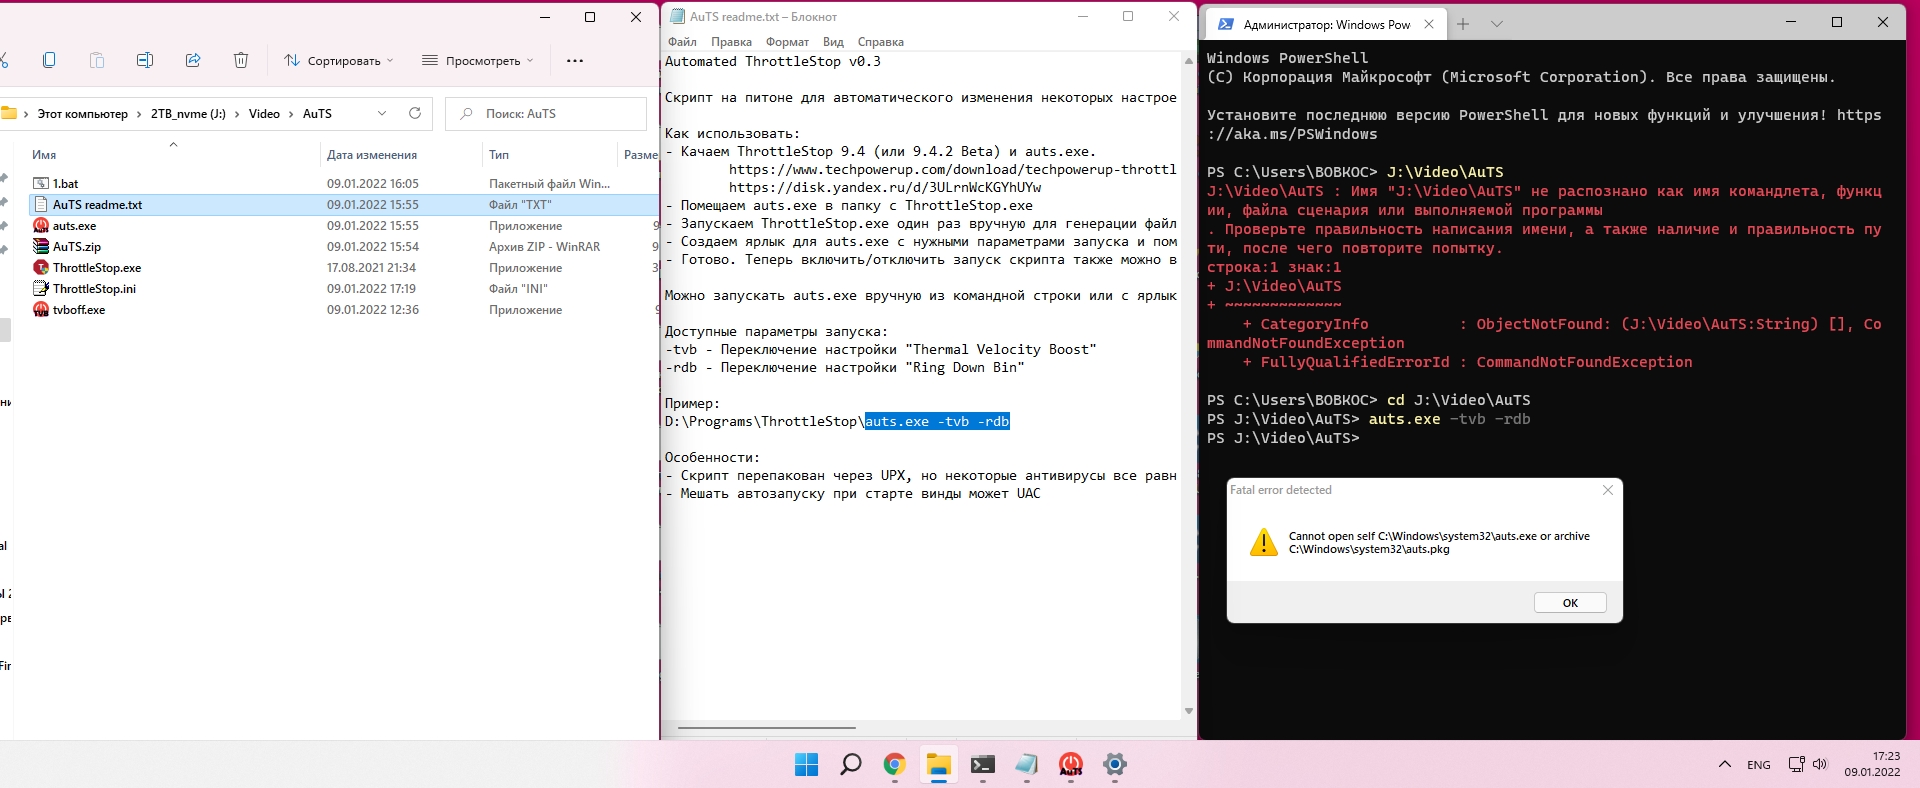
Task: Select the AuTS readme.txt file icon
Action: tap(41, 204)
